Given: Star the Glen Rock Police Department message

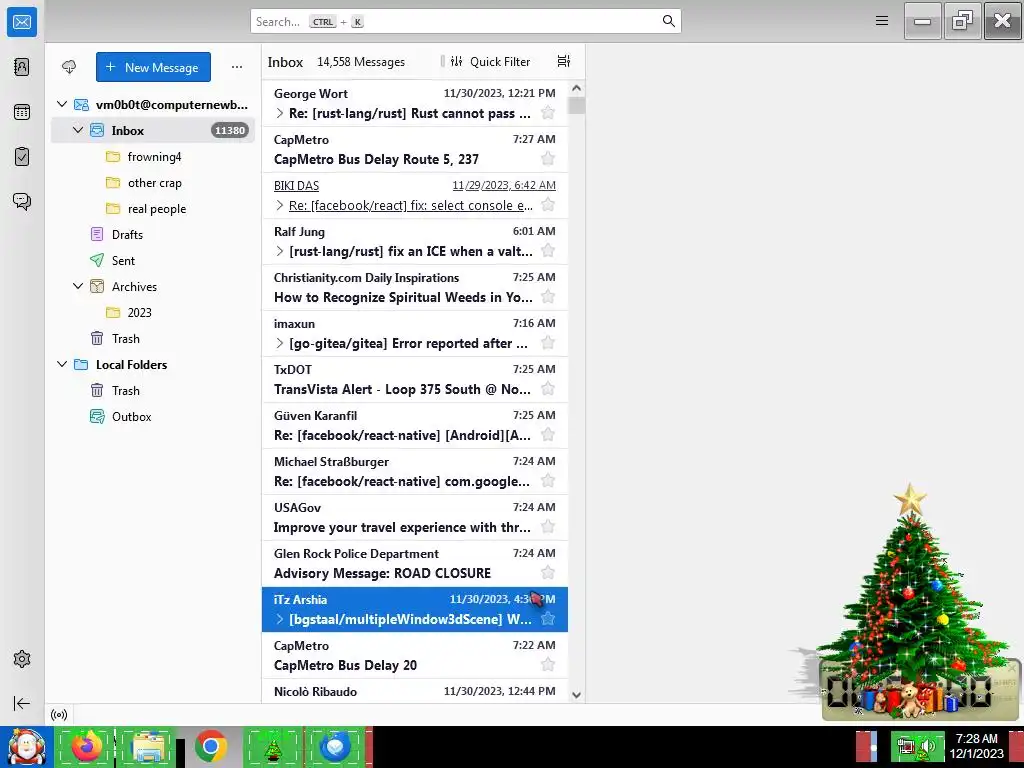Looking at the screenshot, I should [x=548, y=573].
